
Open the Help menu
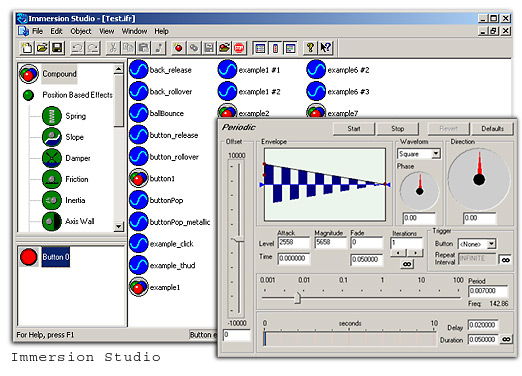point(161,31)
